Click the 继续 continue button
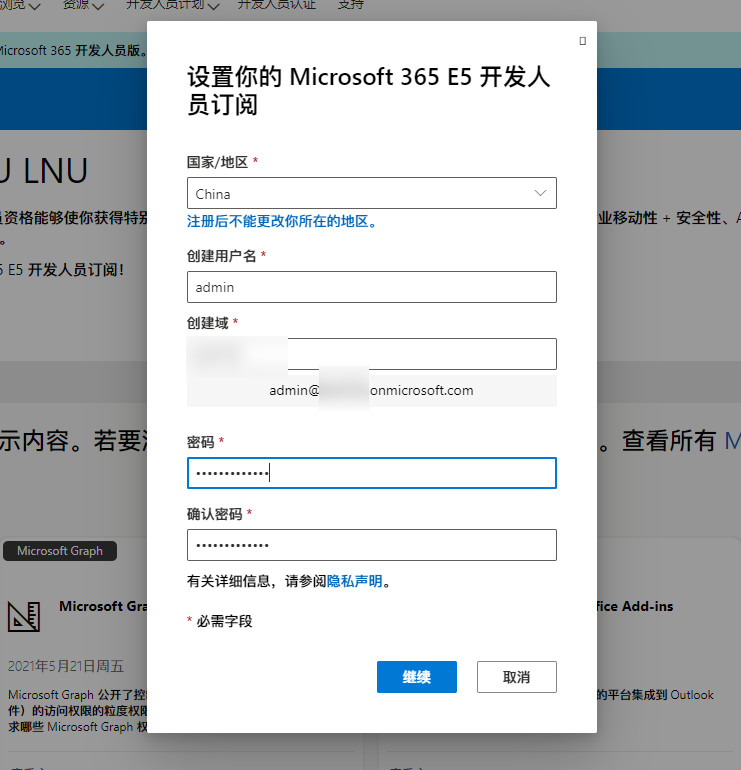The width and height of the screenshot is (741, 770). click(x=417, y=677)
